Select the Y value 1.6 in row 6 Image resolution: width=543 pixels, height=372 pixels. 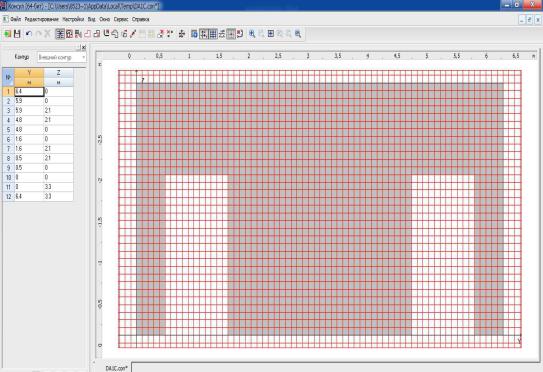29,139
